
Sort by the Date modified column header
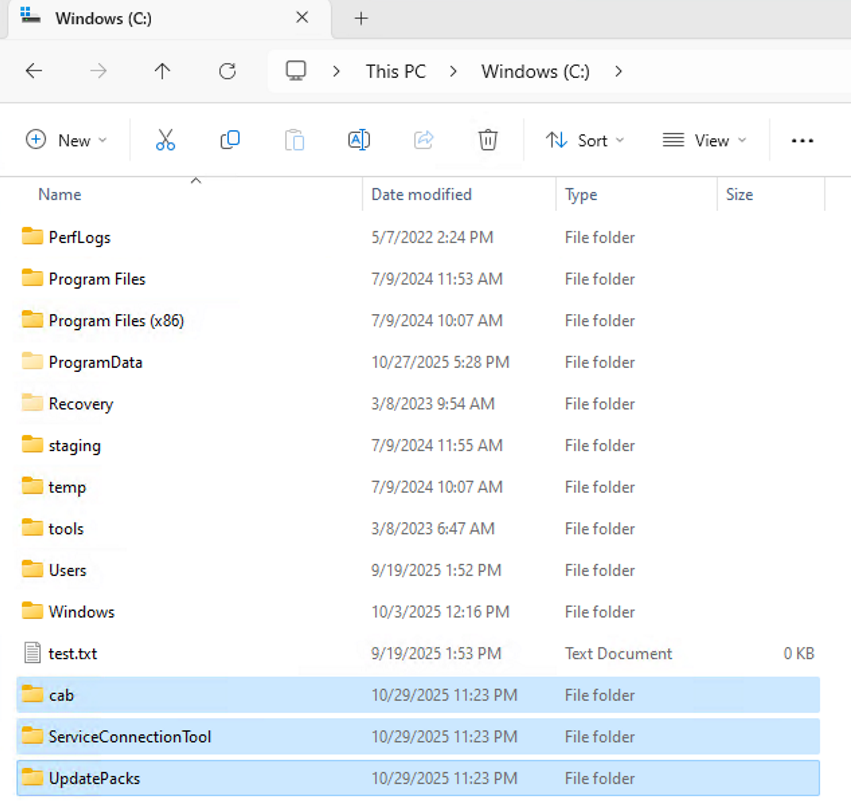[x=421, y=194]
